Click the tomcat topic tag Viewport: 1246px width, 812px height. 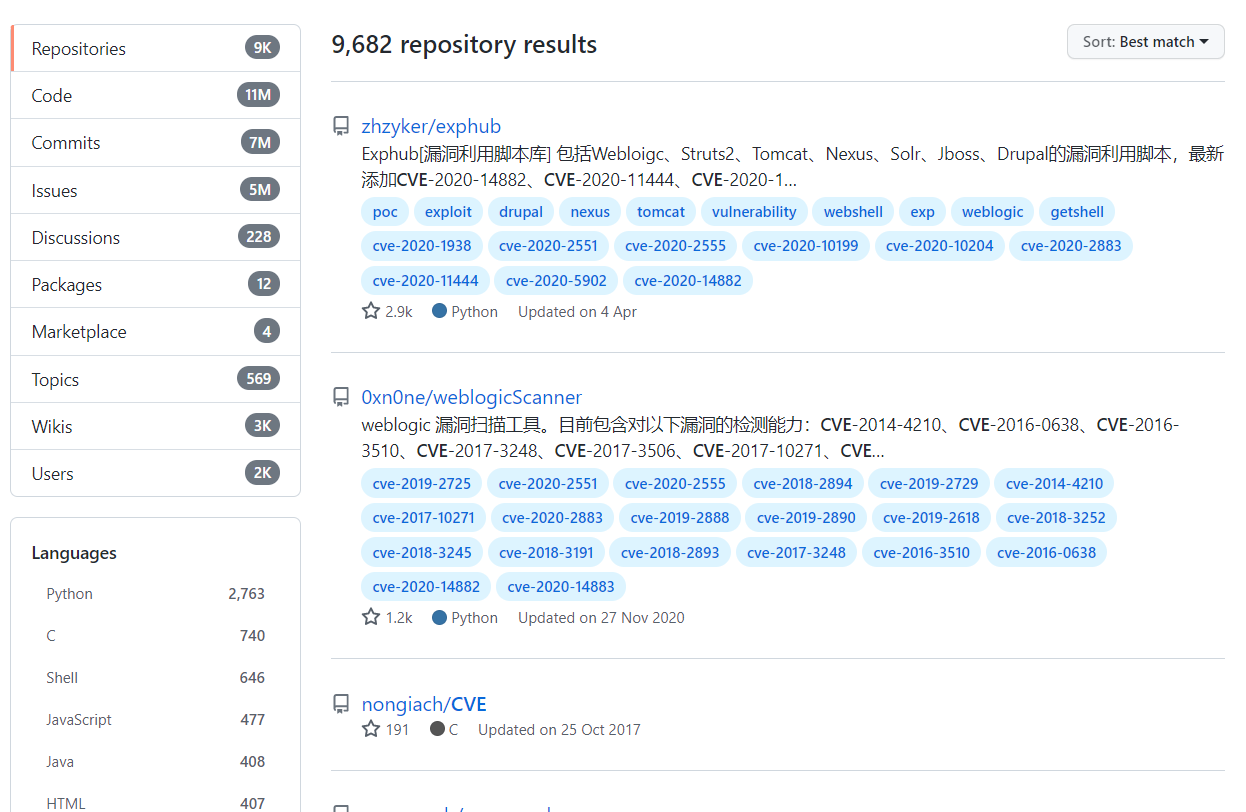coord(661,212)
